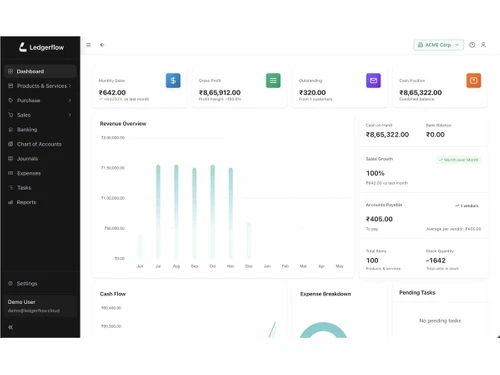Click the Jul revenue bar
Viewport: 500px width, 375px height.
pos(158,212)
